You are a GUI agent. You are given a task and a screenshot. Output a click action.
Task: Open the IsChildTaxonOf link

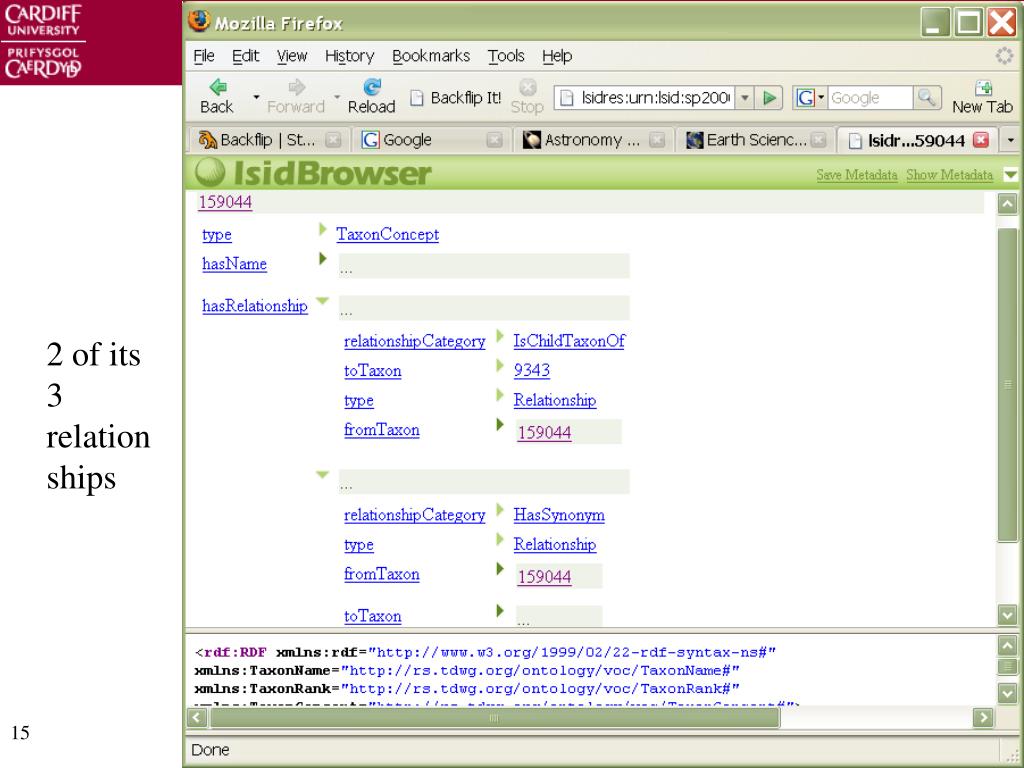pos(569,341)
